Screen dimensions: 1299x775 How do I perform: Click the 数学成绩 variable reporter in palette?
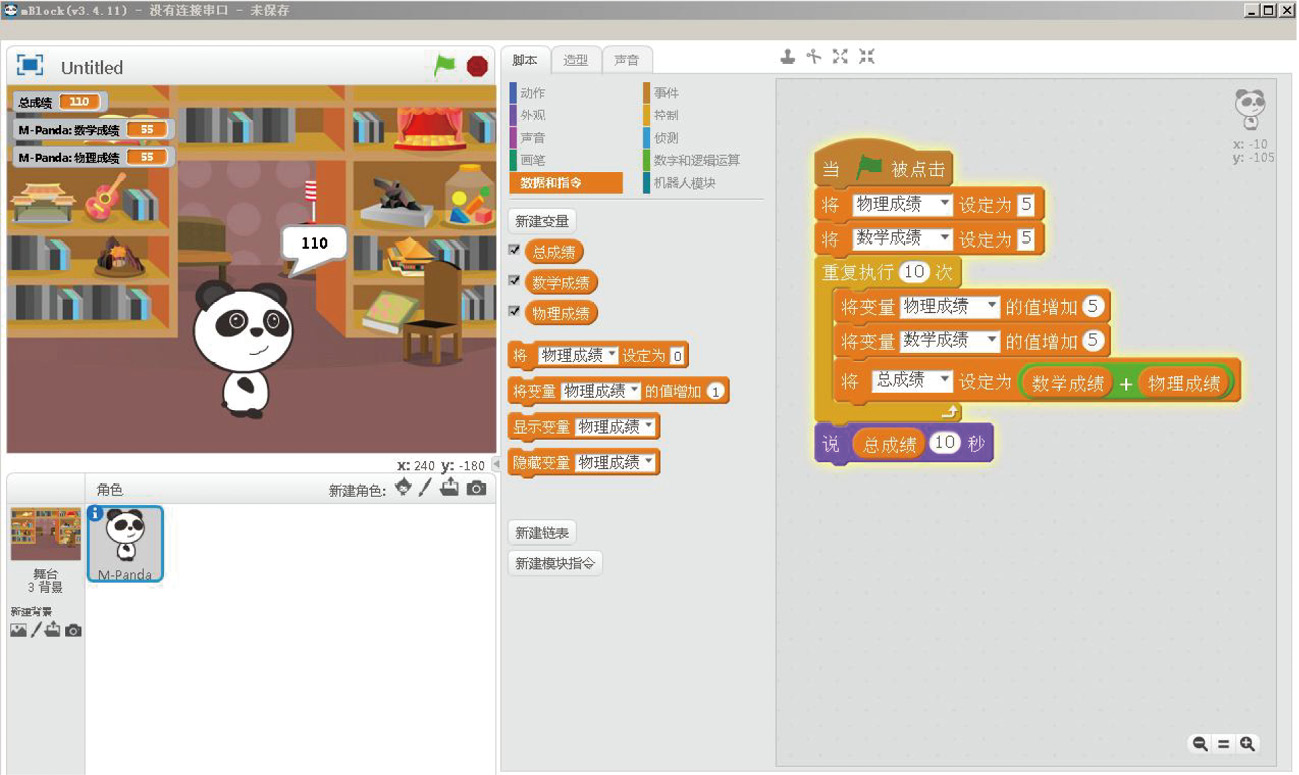[561, 283]
